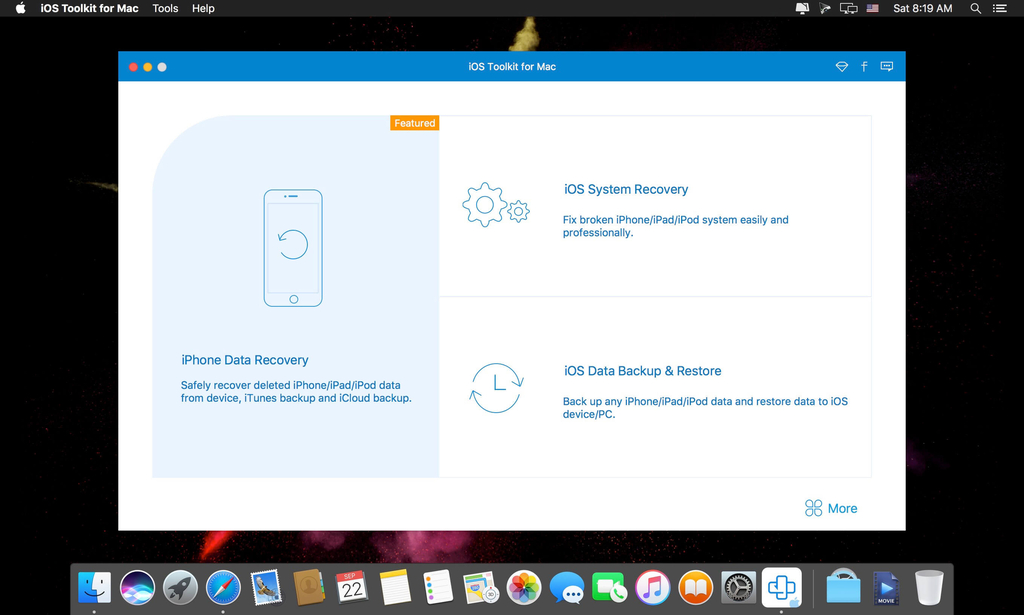The height and width of the screenshot is (615, 1024).
Task: Open the iOS Toolkit for Mac app menu
Action: (89, 8)
